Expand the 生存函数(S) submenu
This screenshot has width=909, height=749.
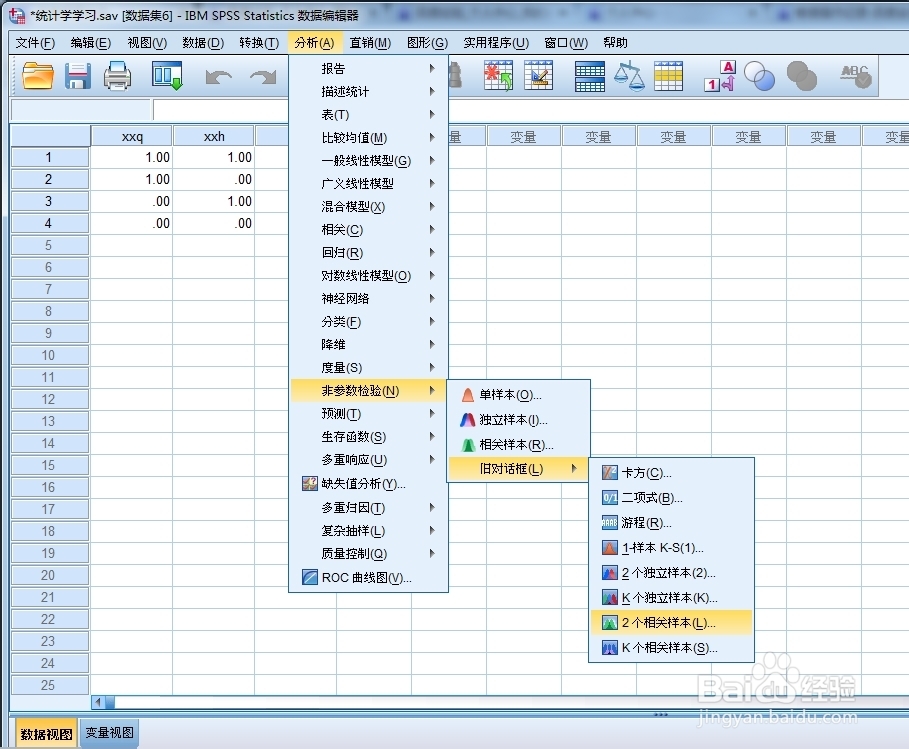[x=368, y=437]
